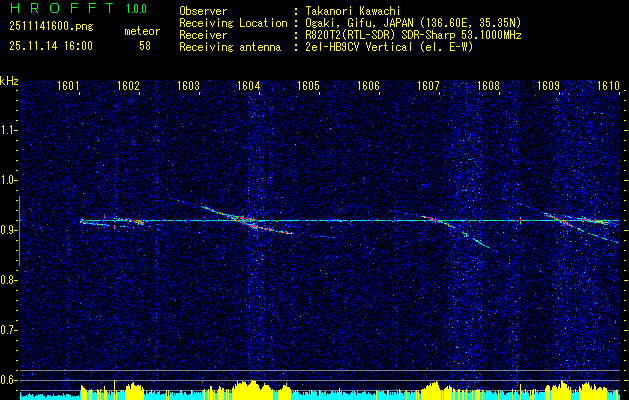The width and height of the screenshot is (629, 400).
Task: Click the 0.8 kHz axis label
Action: [7, 280]
